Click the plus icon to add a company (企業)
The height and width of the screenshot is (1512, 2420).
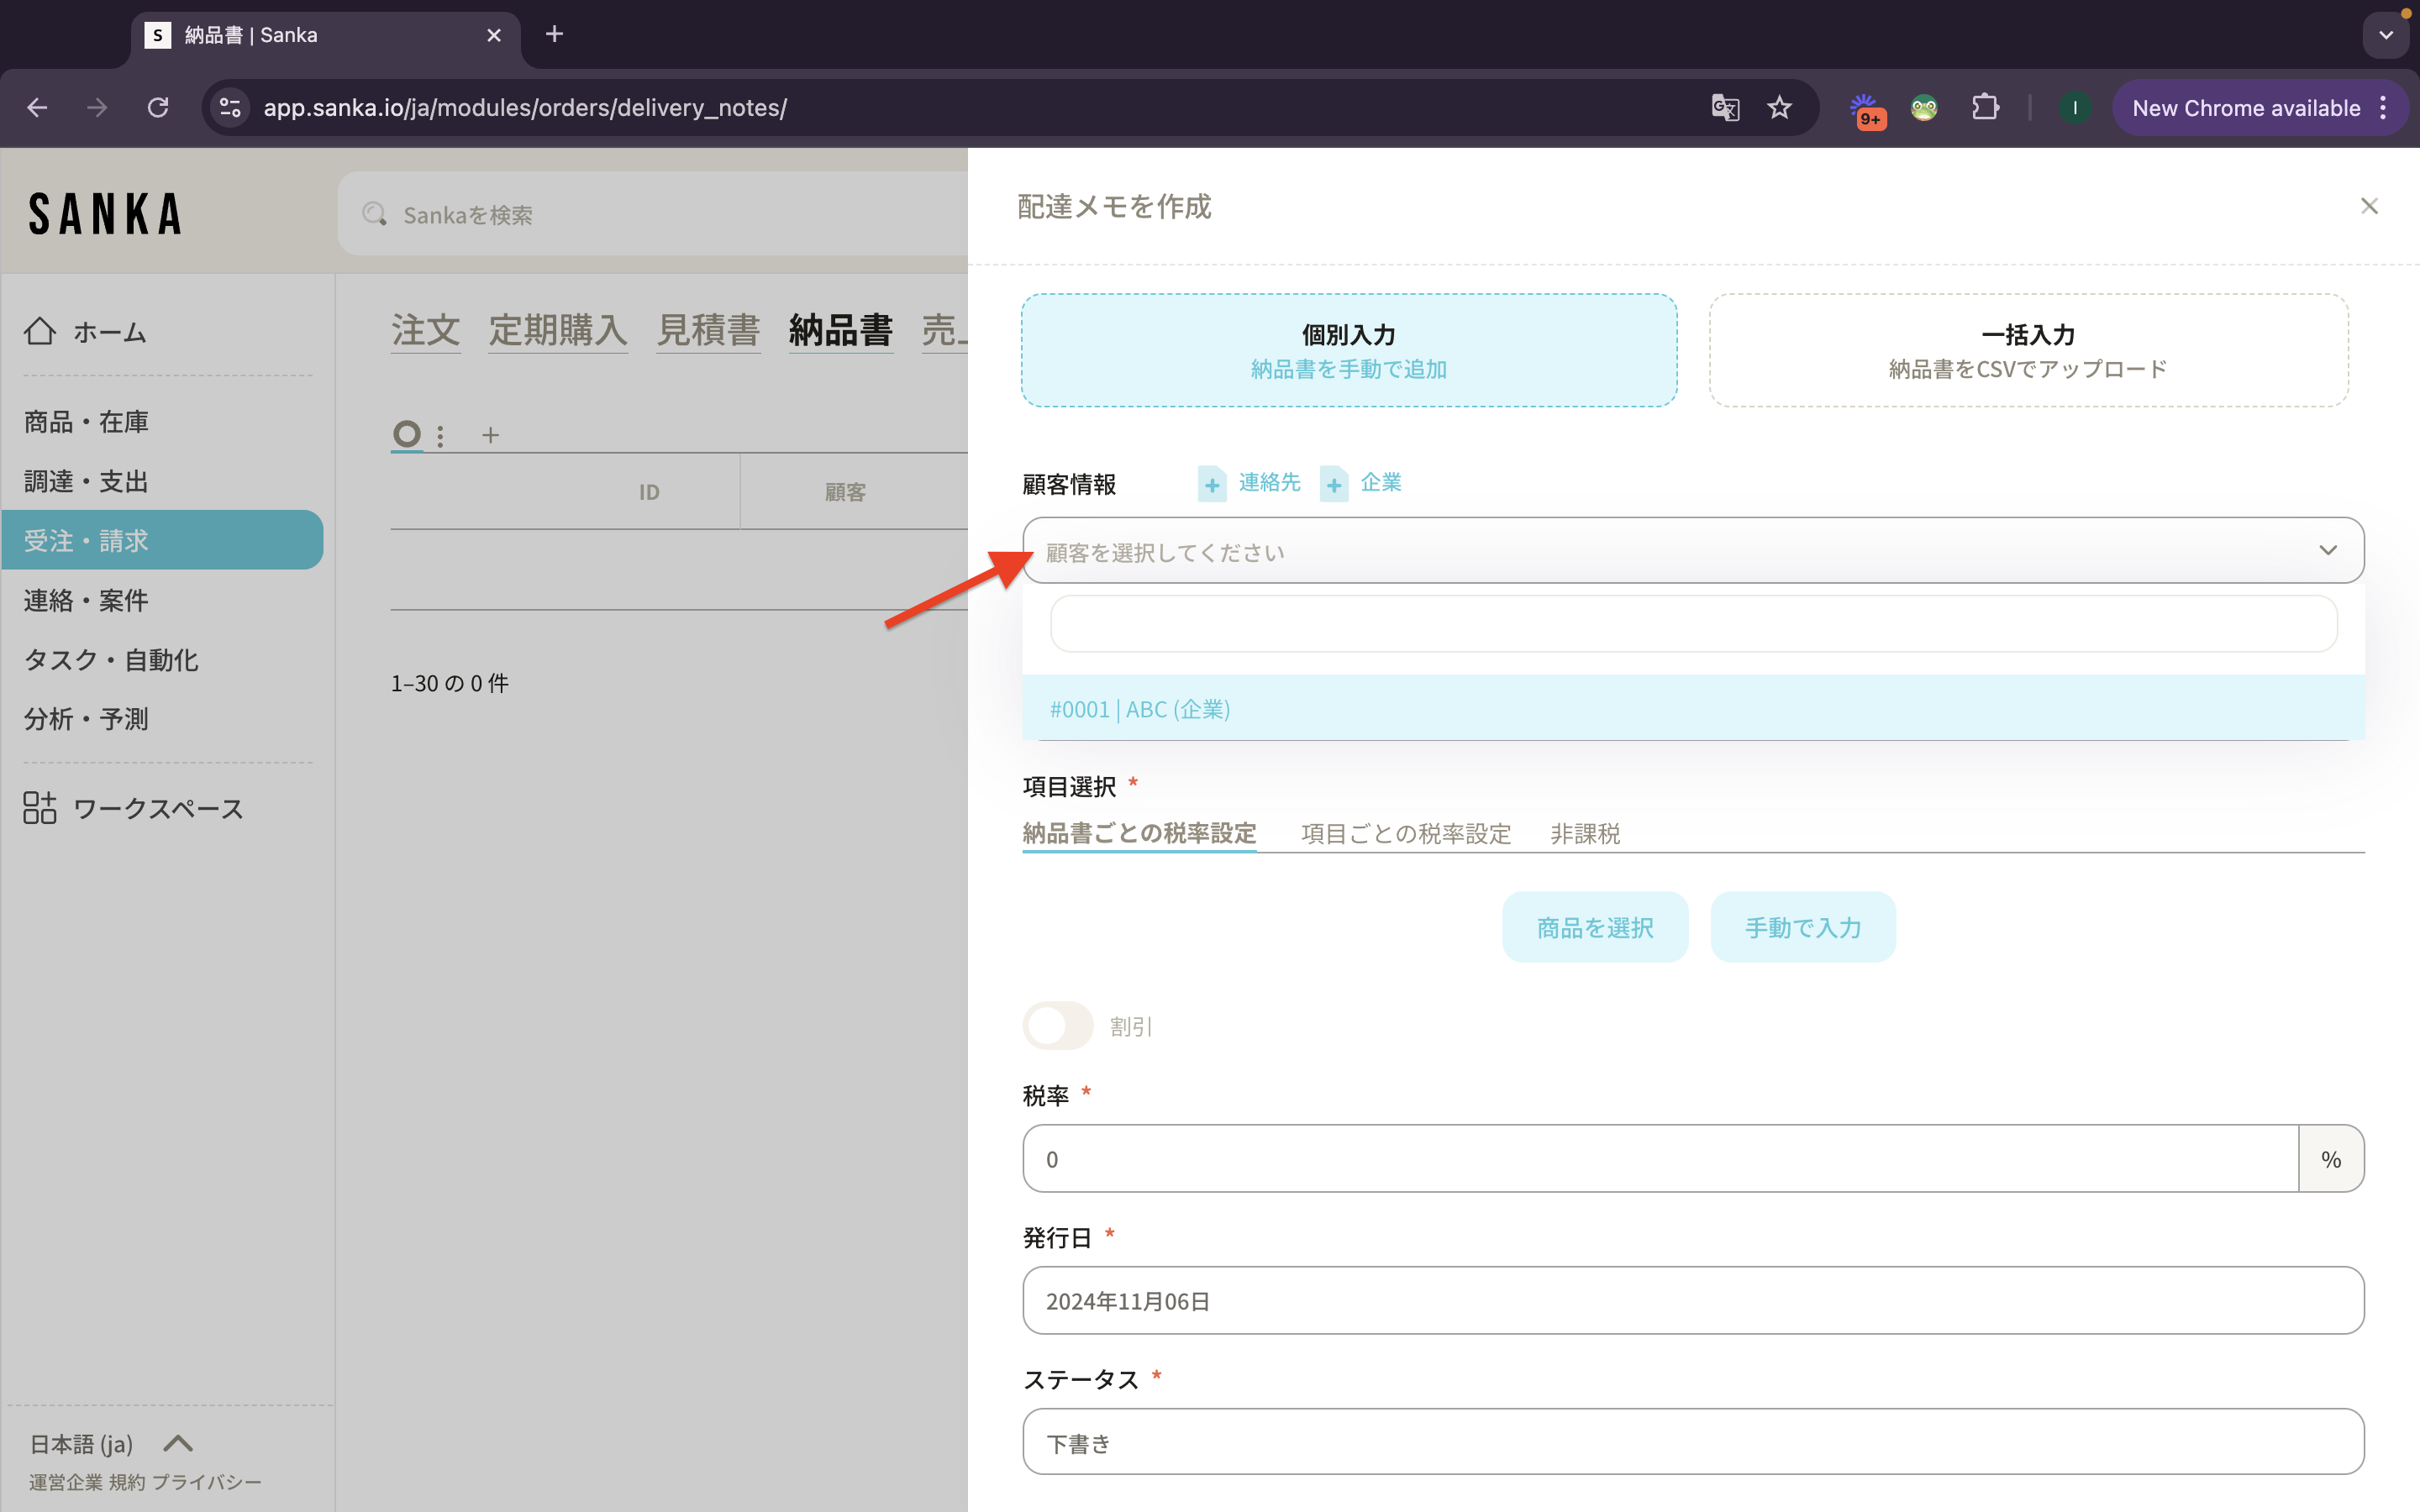(1334, 485)
